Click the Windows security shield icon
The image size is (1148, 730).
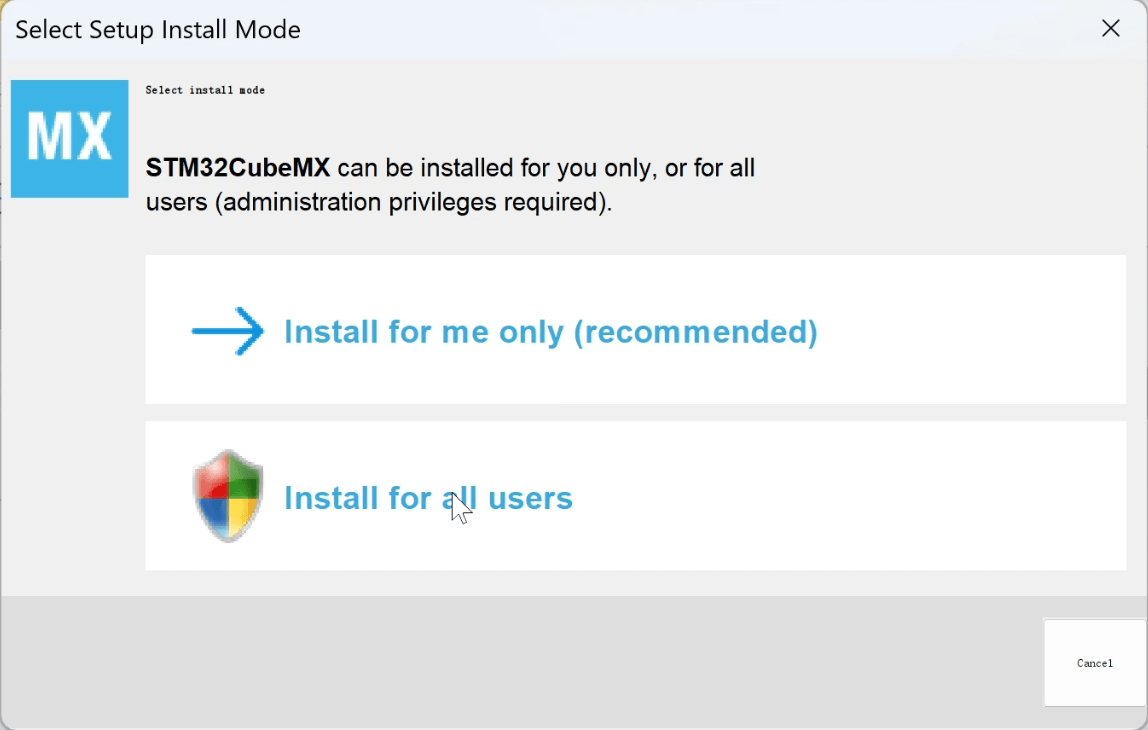click(x=228, y=496)
